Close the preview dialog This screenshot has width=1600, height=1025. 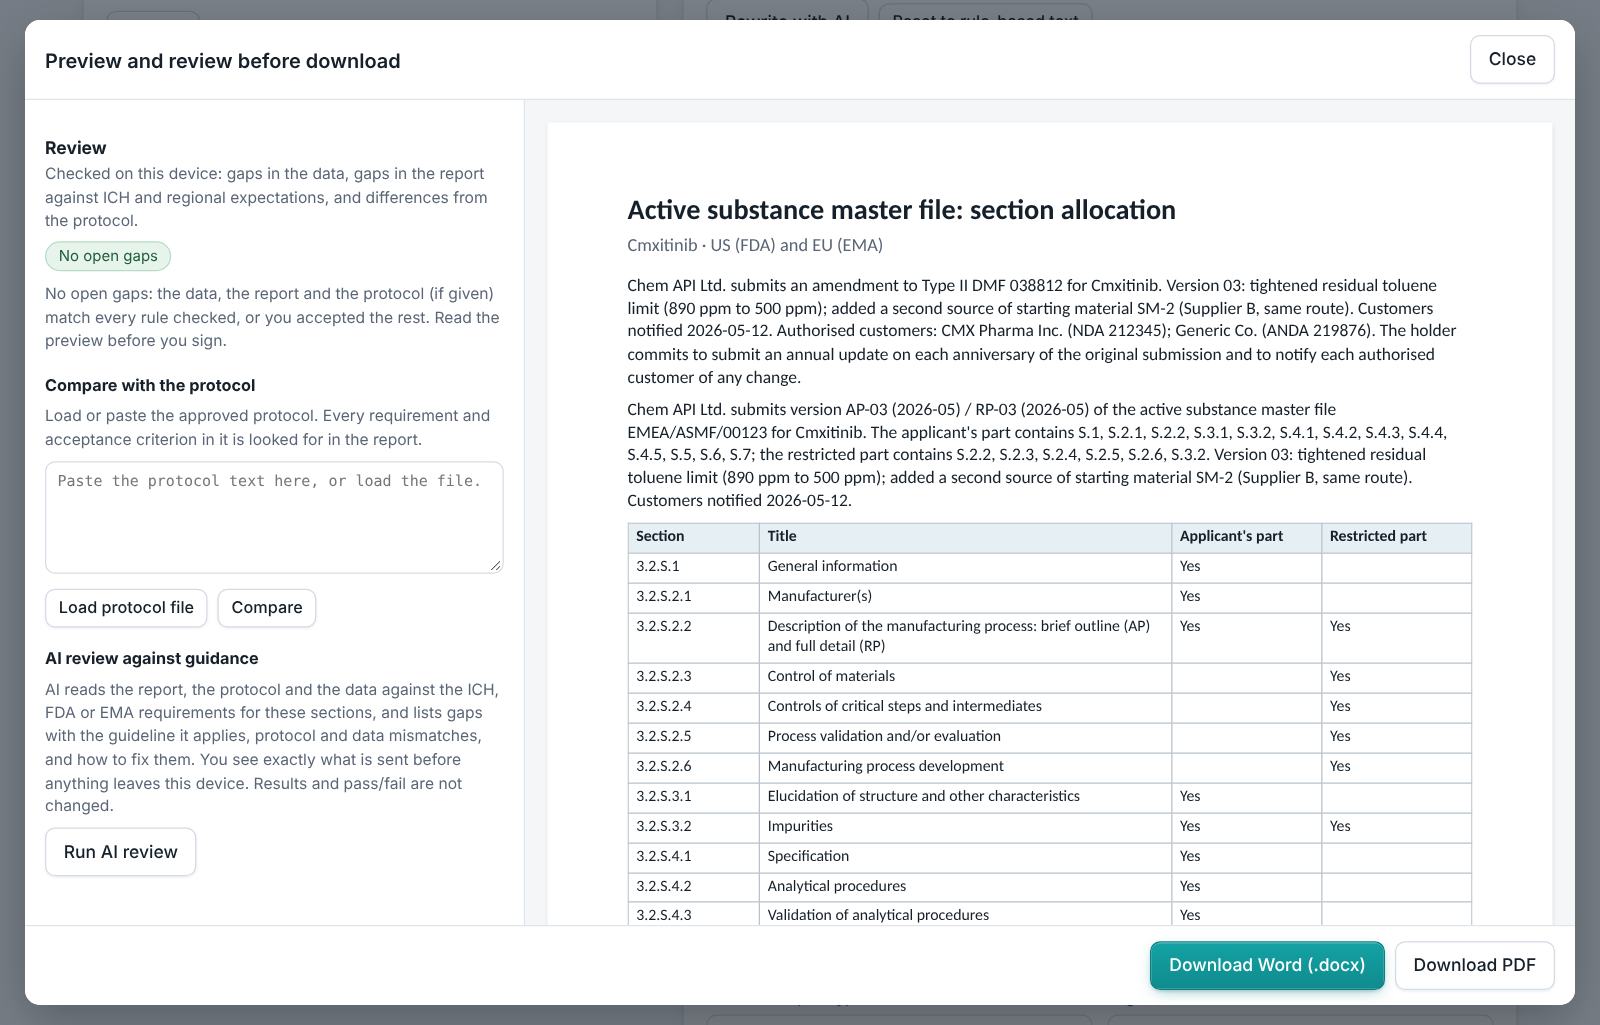pyautogui.click(x=1512, y=59)
